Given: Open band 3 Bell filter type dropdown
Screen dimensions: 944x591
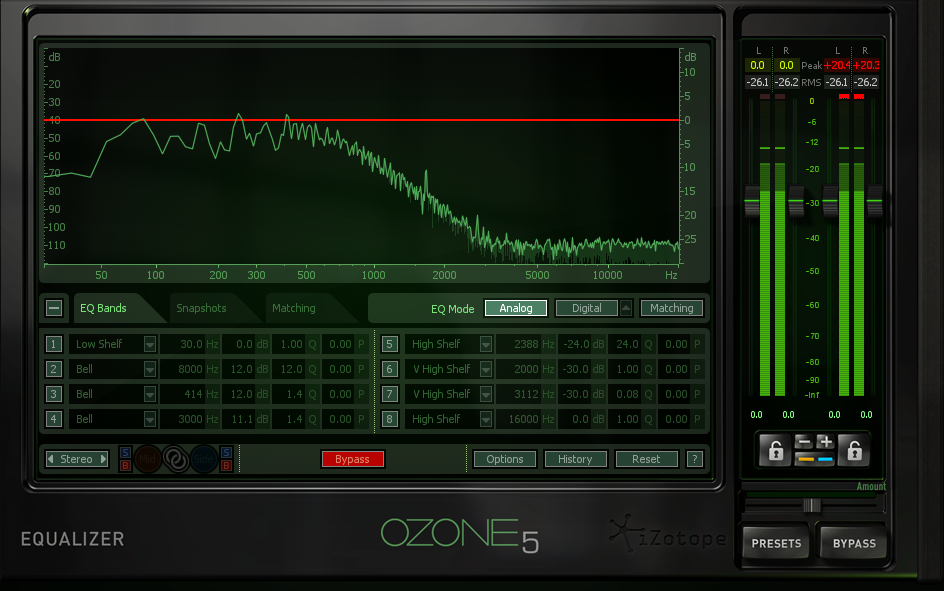Looking at the screenshot, I should pos(150,394).
